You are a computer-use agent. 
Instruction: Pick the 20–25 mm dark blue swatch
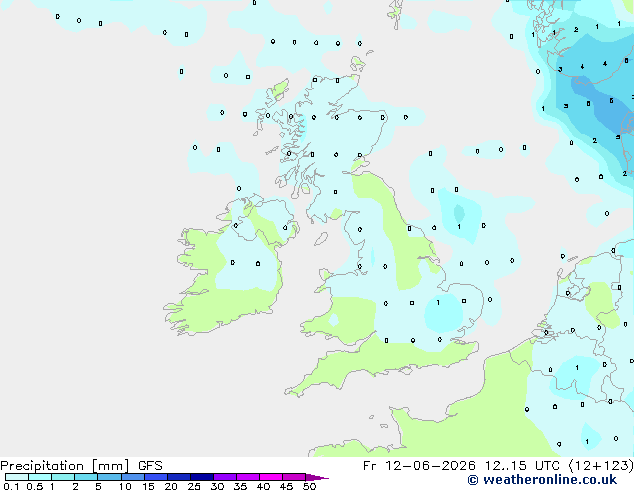(179, 477)
